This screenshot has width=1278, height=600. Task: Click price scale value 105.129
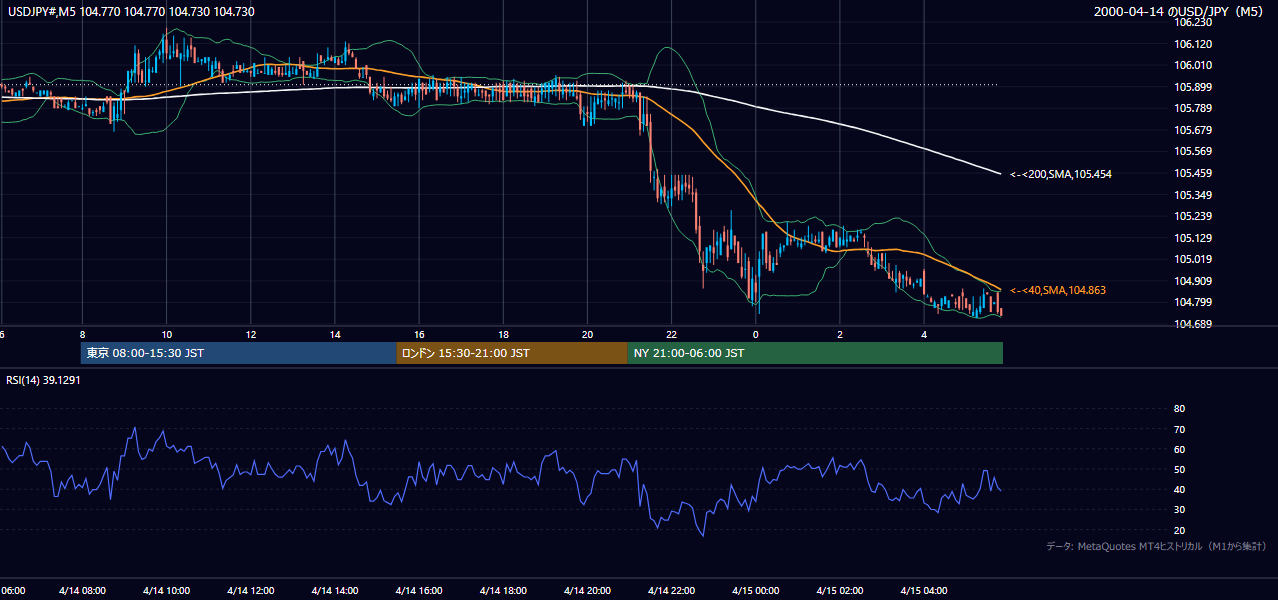tap(1192, 238)
